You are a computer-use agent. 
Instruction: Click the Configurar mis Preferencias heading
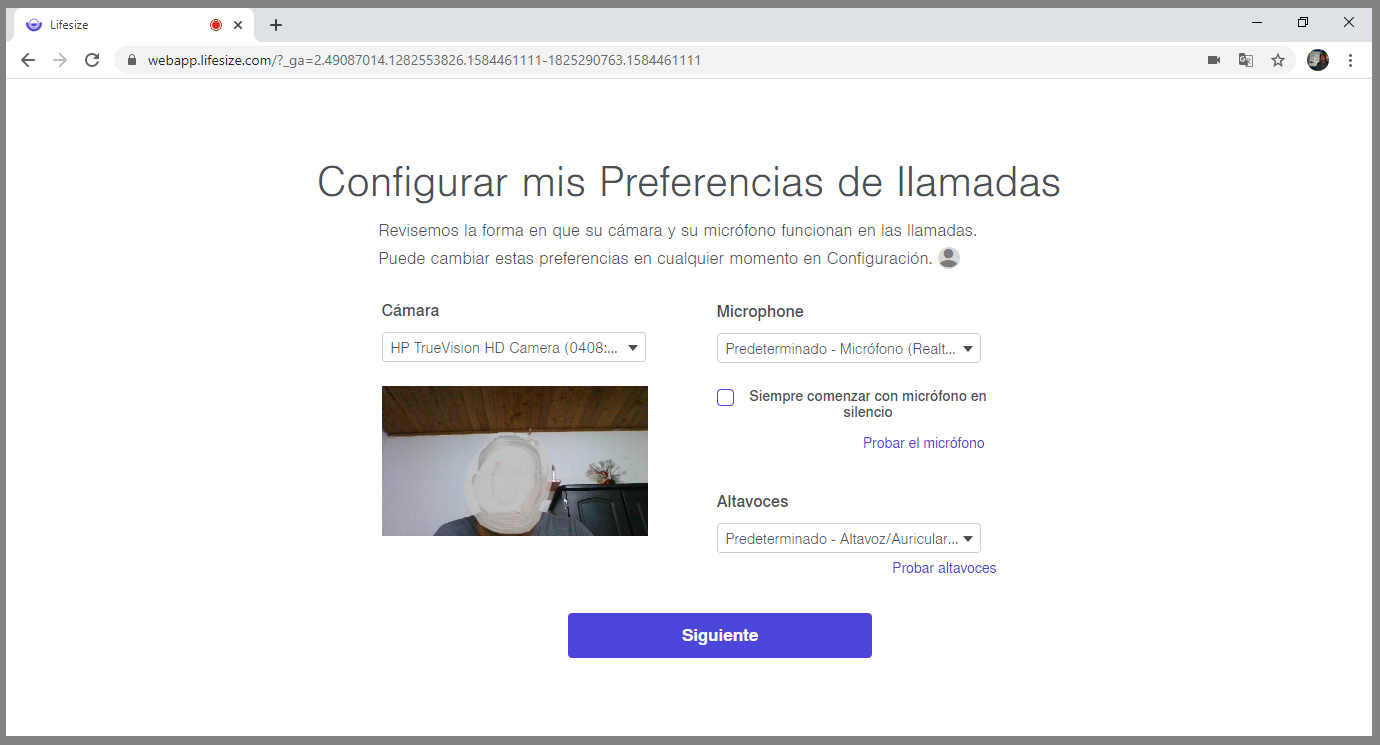pyautogui.click(x=689, y=183)
